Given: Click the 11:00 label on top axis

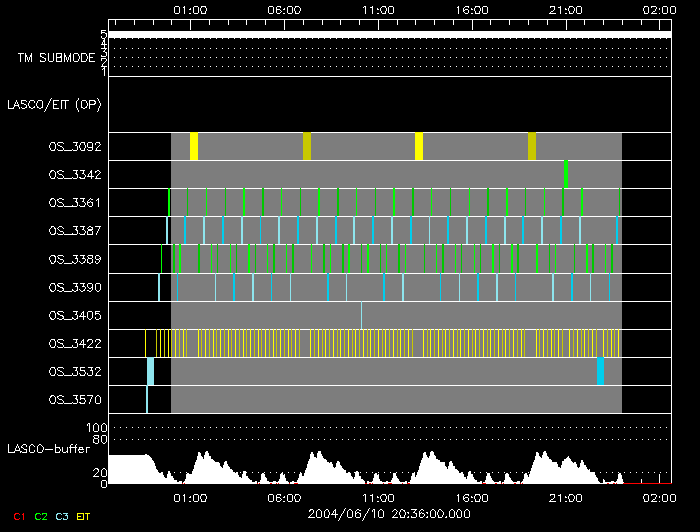Looking at the screenshot, I should 378,9.
